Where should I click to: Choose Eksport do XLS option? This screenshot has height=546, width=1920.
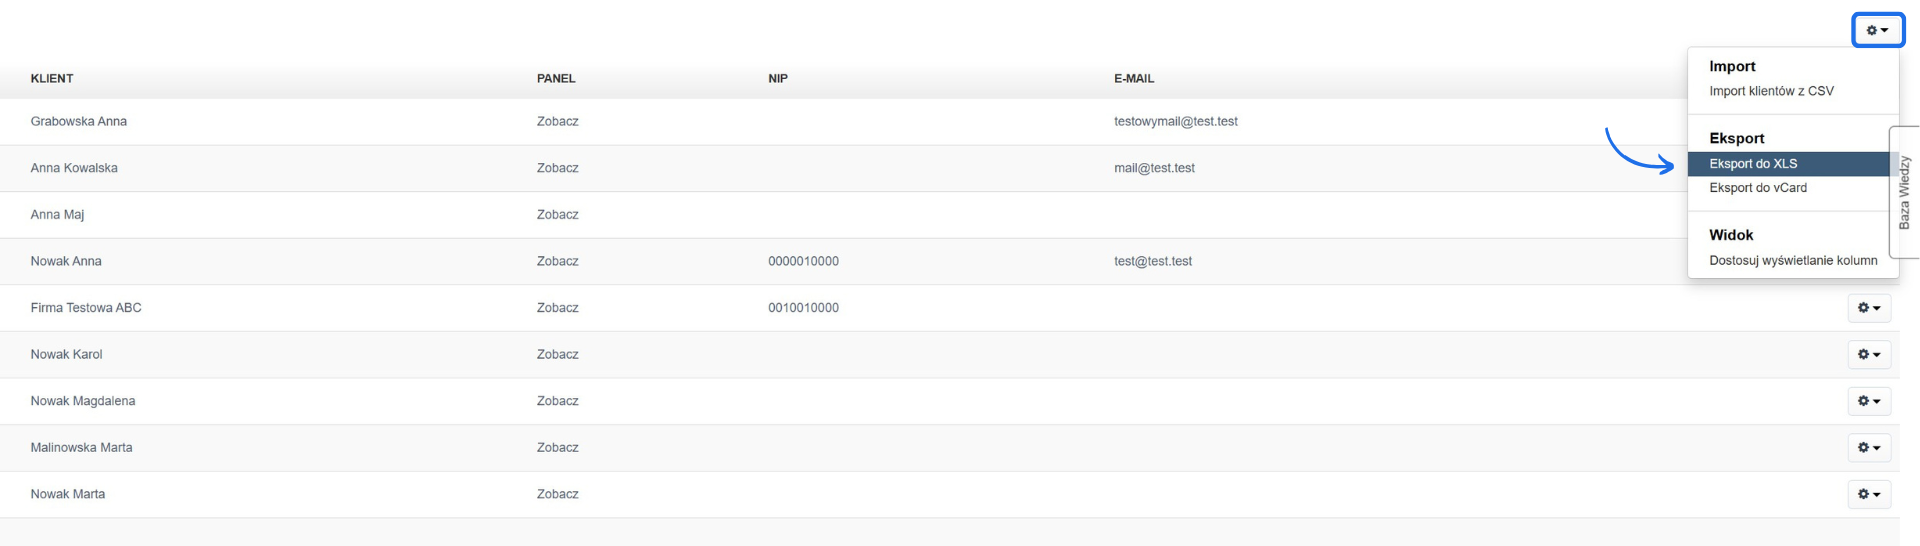pyautogui.click(x=1753, y=164)
